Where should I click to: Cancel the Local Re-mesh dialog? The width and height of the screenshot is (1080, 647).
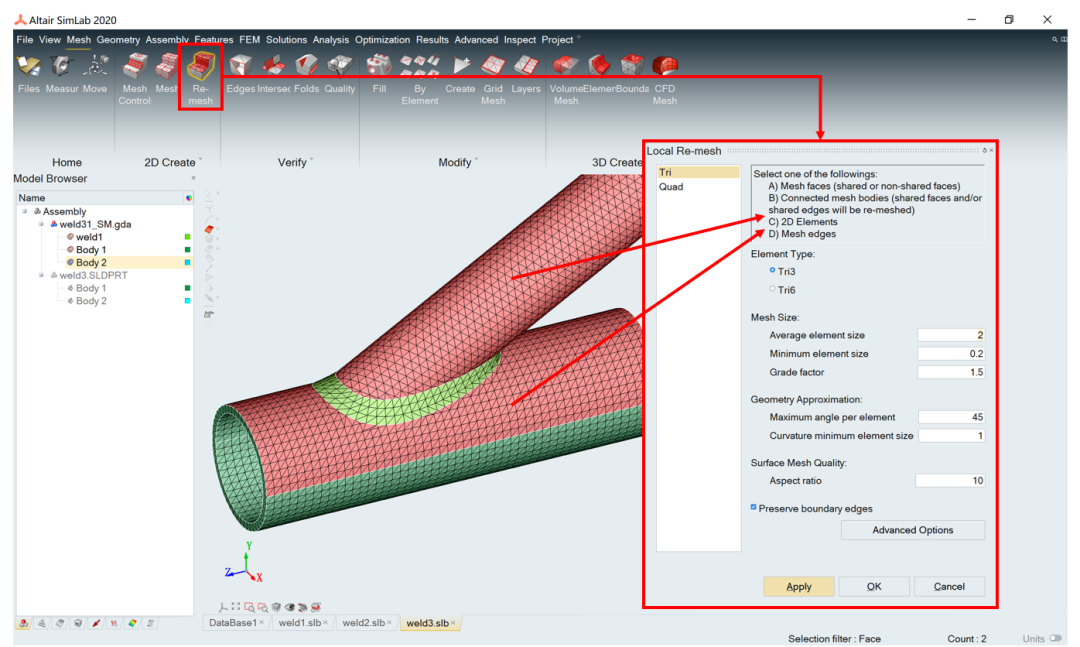point(949,586)
